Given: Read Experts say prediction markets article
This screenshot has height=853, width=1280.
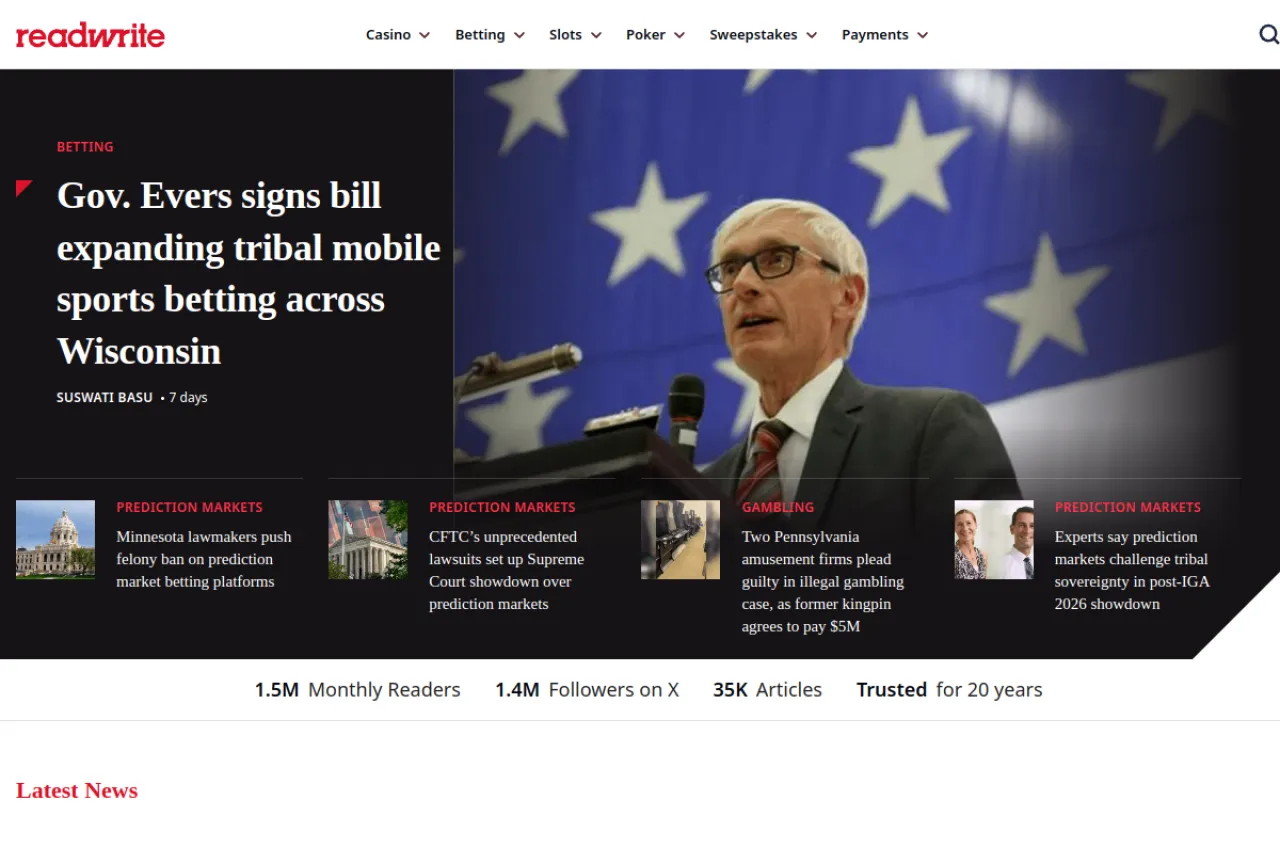Looking at the screenshot, I should click(1132, 570).
